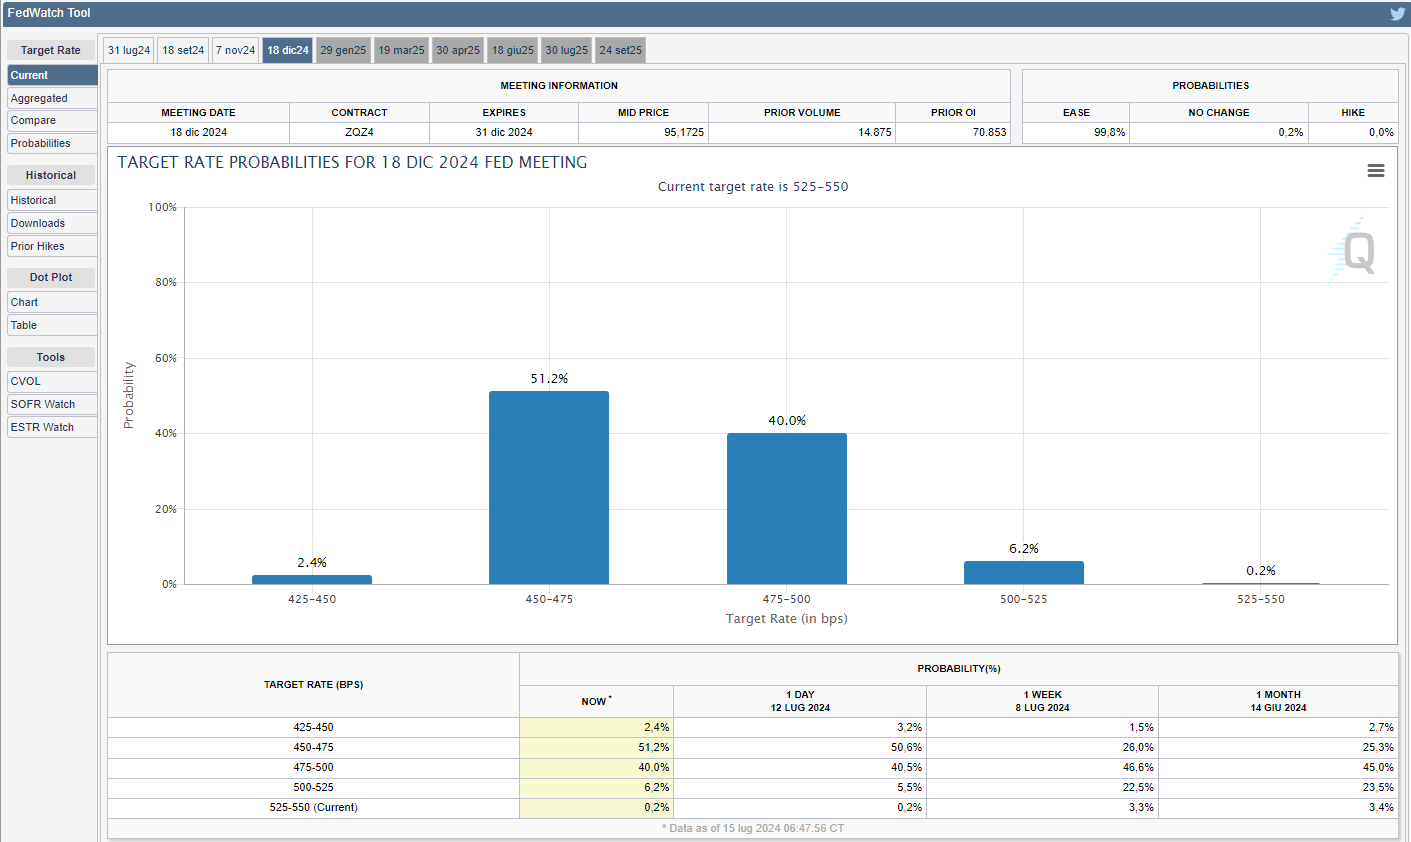1411x842 pixels.
Task: Click the Twitter bird icon
Action: point(1397,13)
